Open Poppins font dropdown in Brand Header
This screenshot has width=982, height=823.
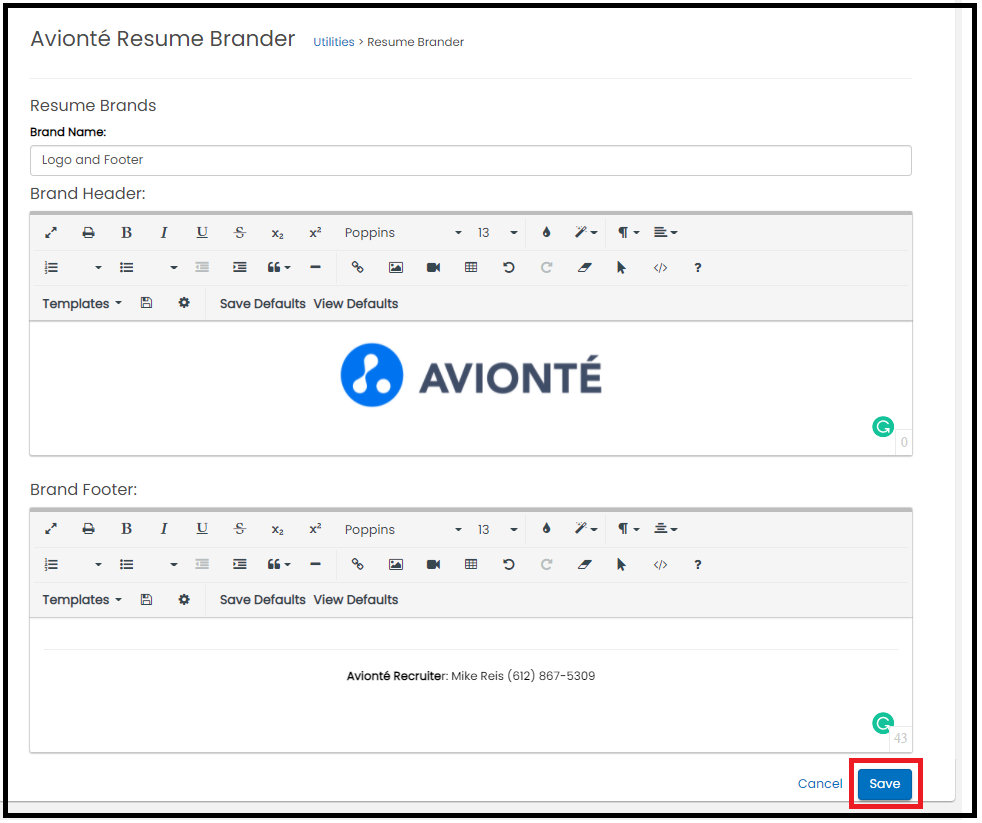point(403,233)
